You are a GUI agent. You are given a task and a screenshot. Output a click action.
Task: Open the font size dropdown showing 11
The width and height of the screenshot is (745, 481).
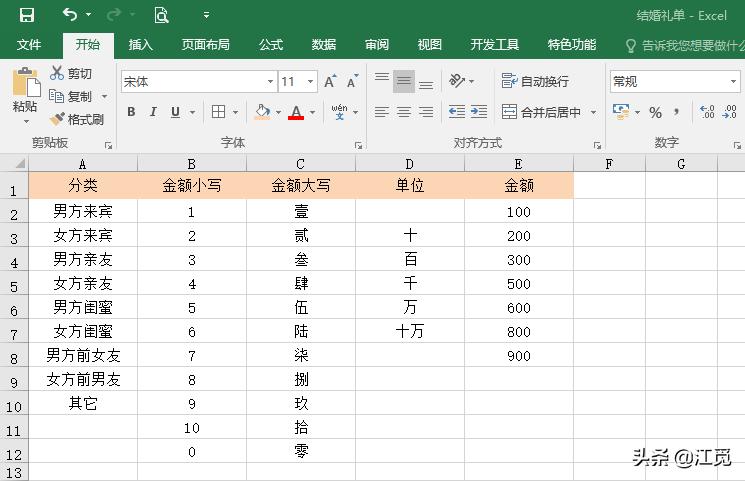click(310, 82)
